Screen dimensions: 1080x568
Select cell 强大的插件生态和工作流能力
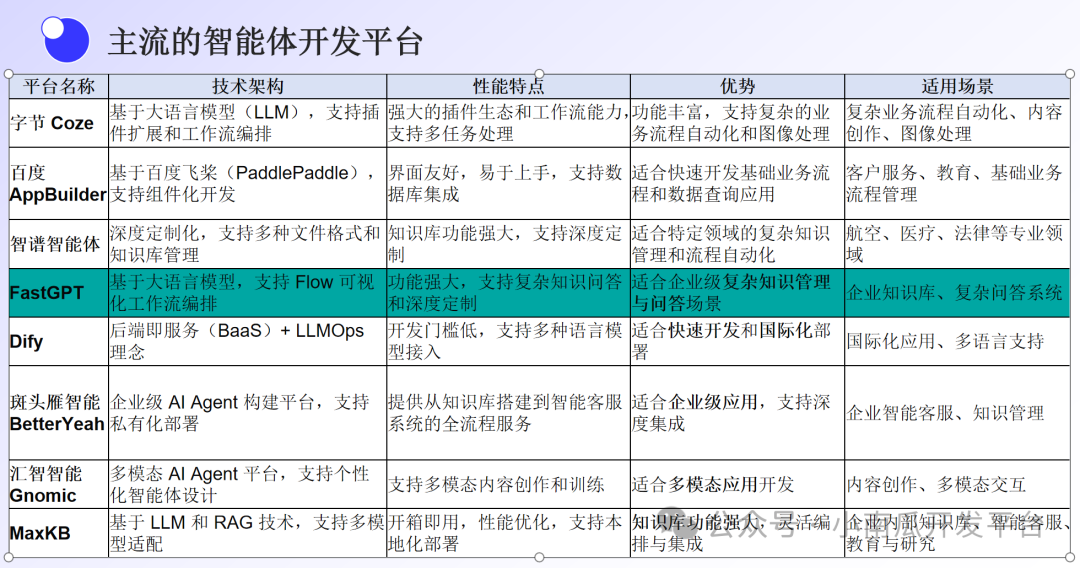click(508, 123)
